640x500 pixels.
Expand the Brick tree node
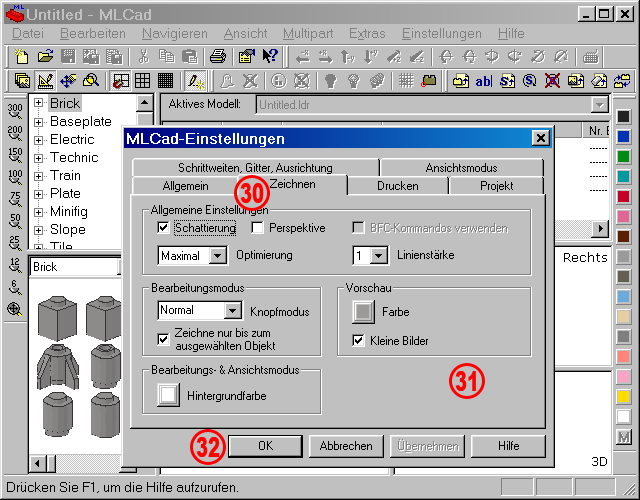tap(38, 102)
